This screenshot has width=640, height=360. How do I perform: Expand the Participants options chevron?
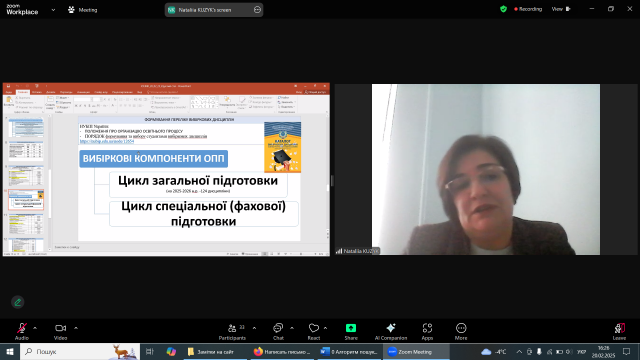254,328
